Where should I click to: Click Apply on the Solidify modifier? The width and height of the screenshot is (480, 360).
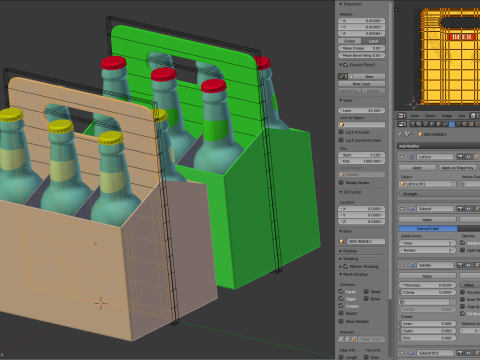427,276
